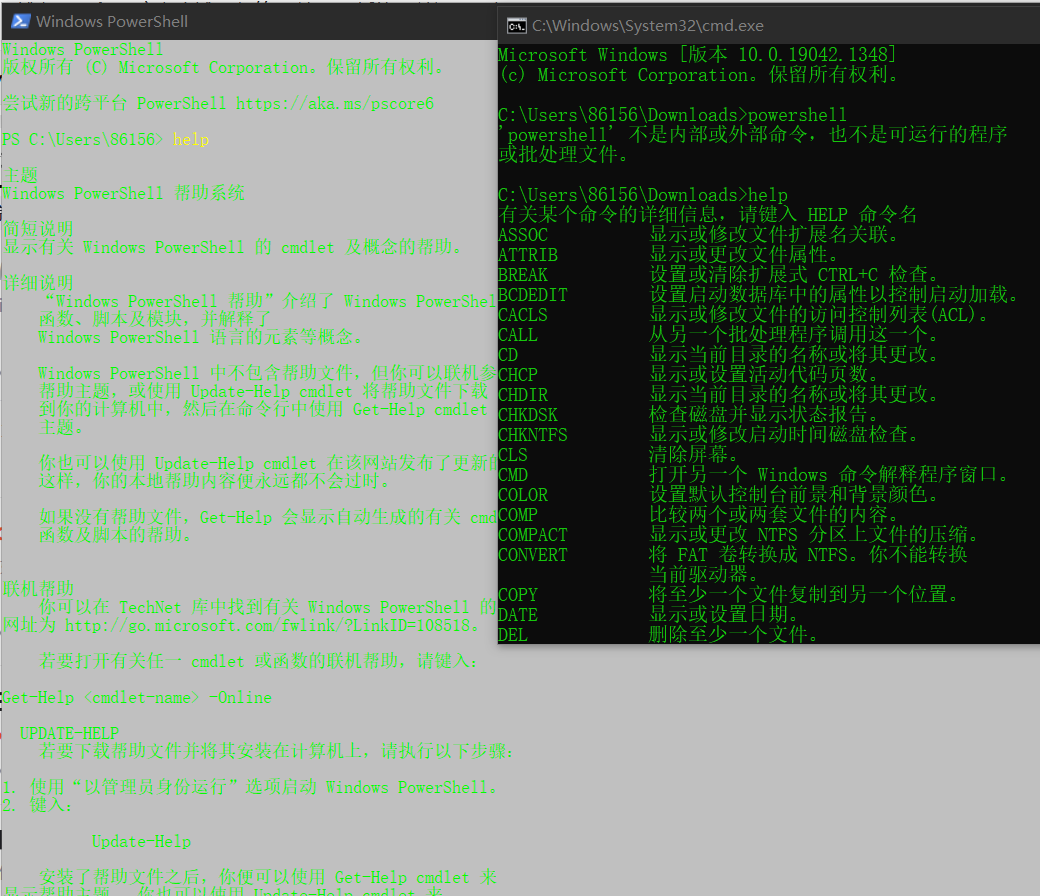
Task: Click the BREAK command row in cmd
Action: [718, 275]
